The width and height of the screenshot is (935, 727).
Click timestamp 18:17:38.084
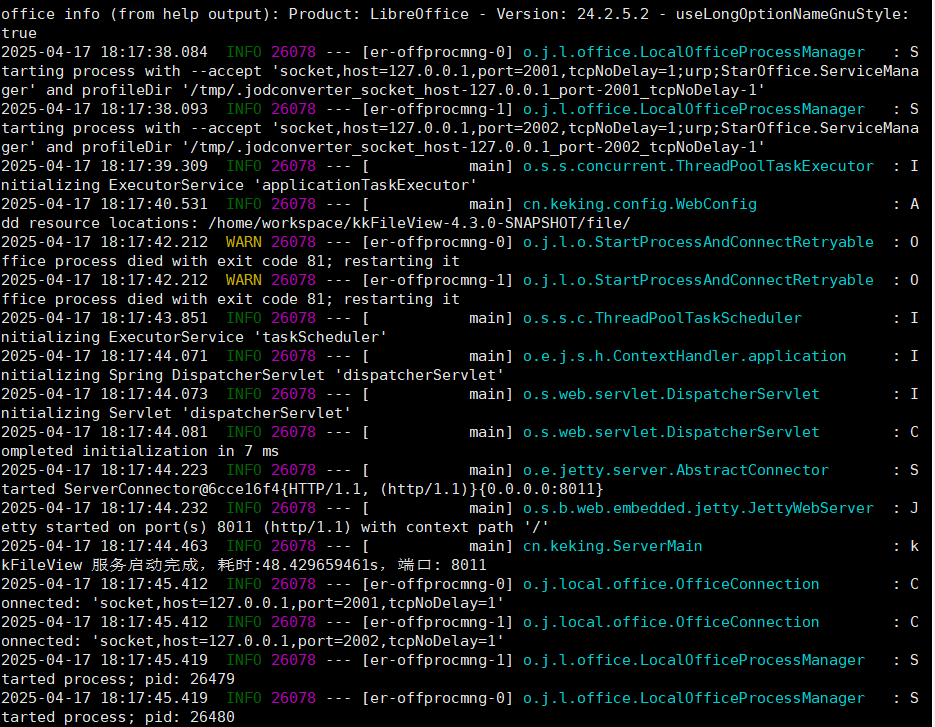[x=154, y=52]
